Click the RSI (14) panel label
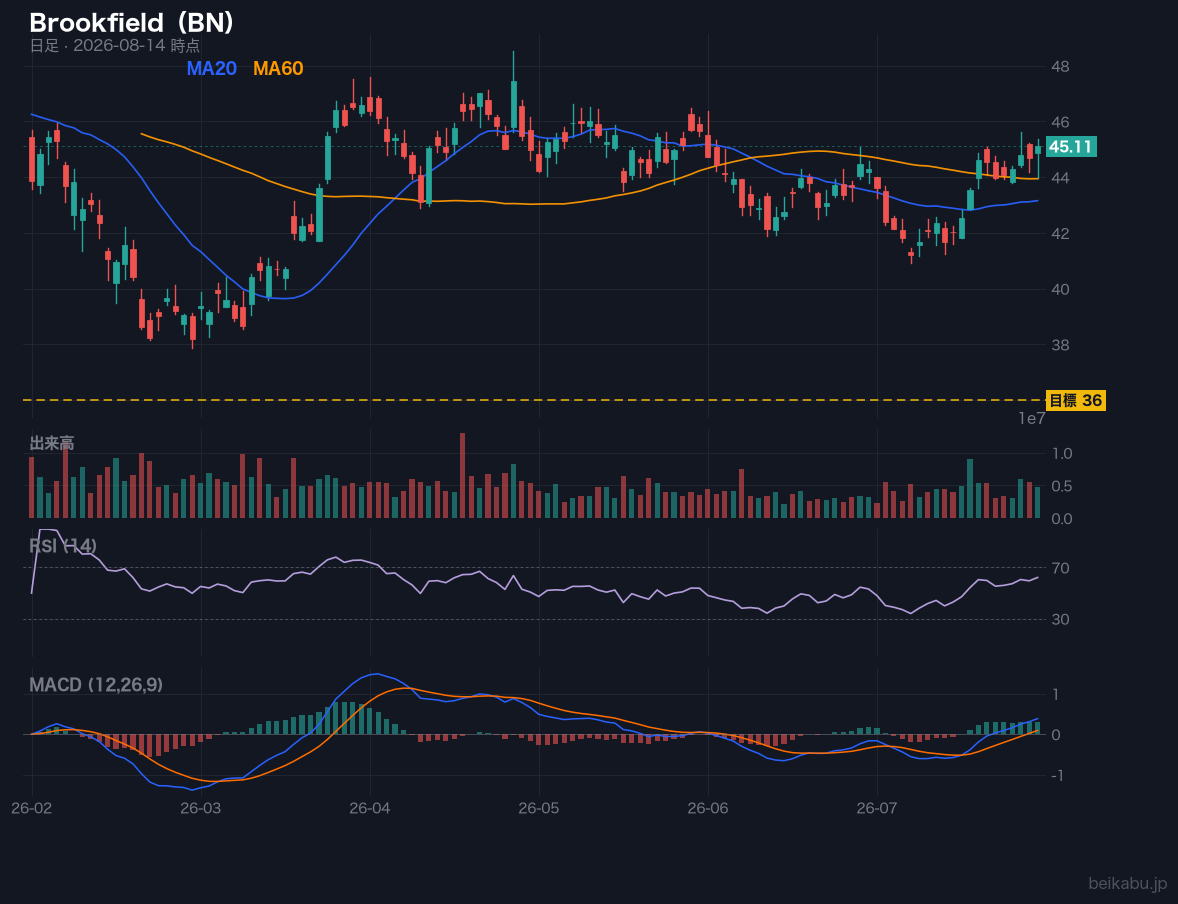The image size is (1178, 904). pos(63,546)
